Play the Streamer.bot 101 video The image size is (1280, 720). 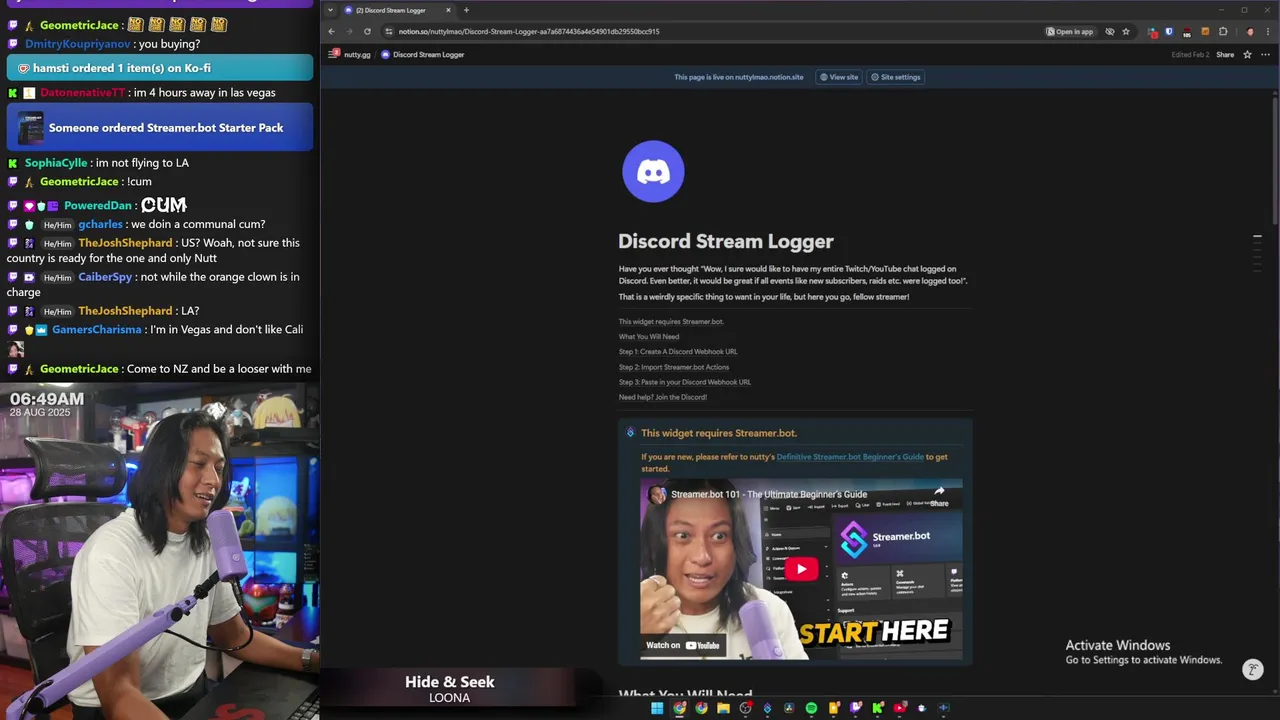point(801,569)
